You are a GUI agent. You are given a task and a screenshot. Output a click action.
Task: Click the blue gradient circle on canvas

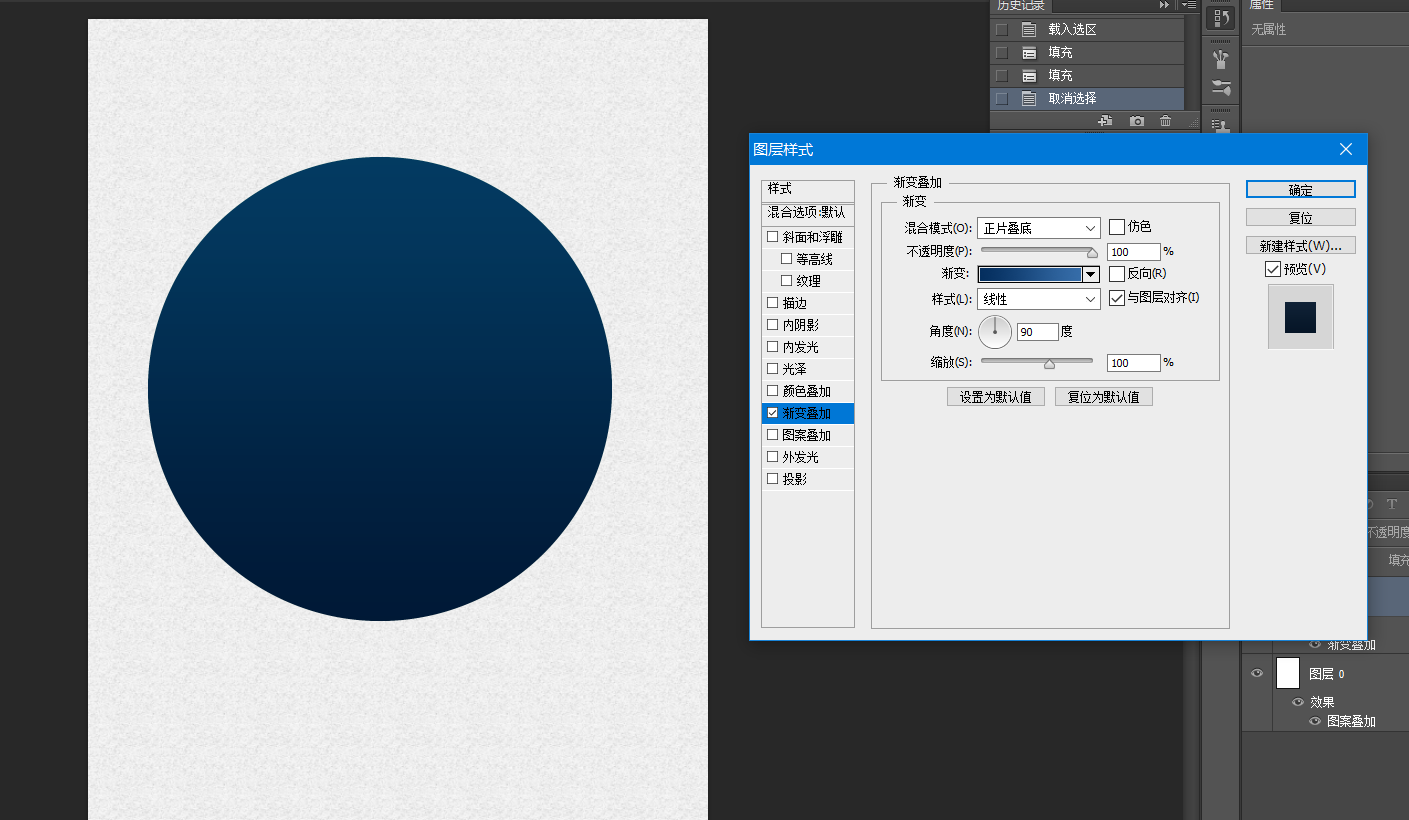point(380,389)
